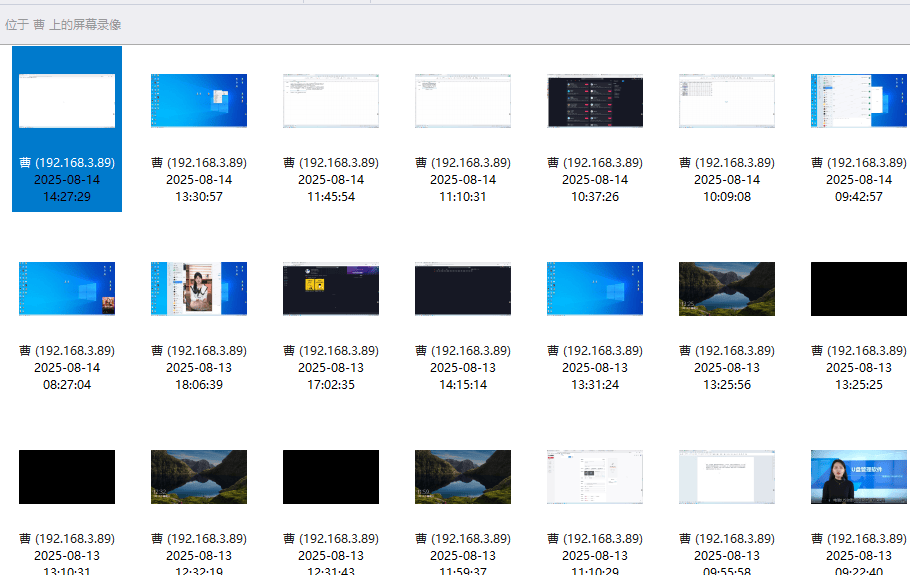Select the recording thumbnail dated 2025-08-14 09:42:57
Image resolution: width=910 pixels, height=575 pixels.
click(859, 101)
